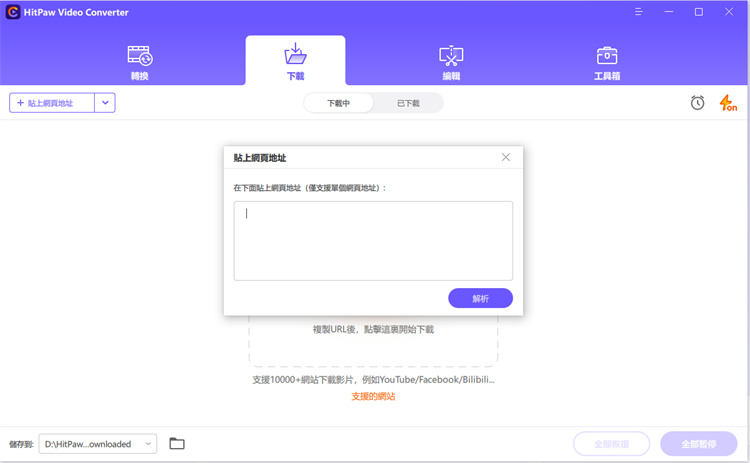This screenshot has height=463, width=750.
Task: Click the 全部暫停 (Pause all) button
Action: point(699,444)
